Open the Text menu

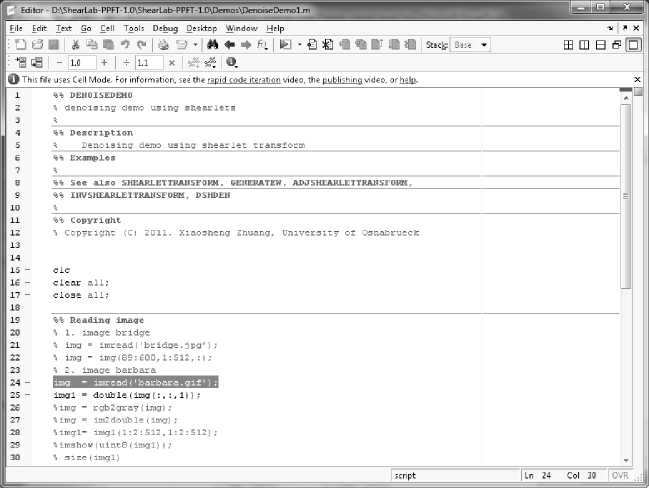coord(64,28)
